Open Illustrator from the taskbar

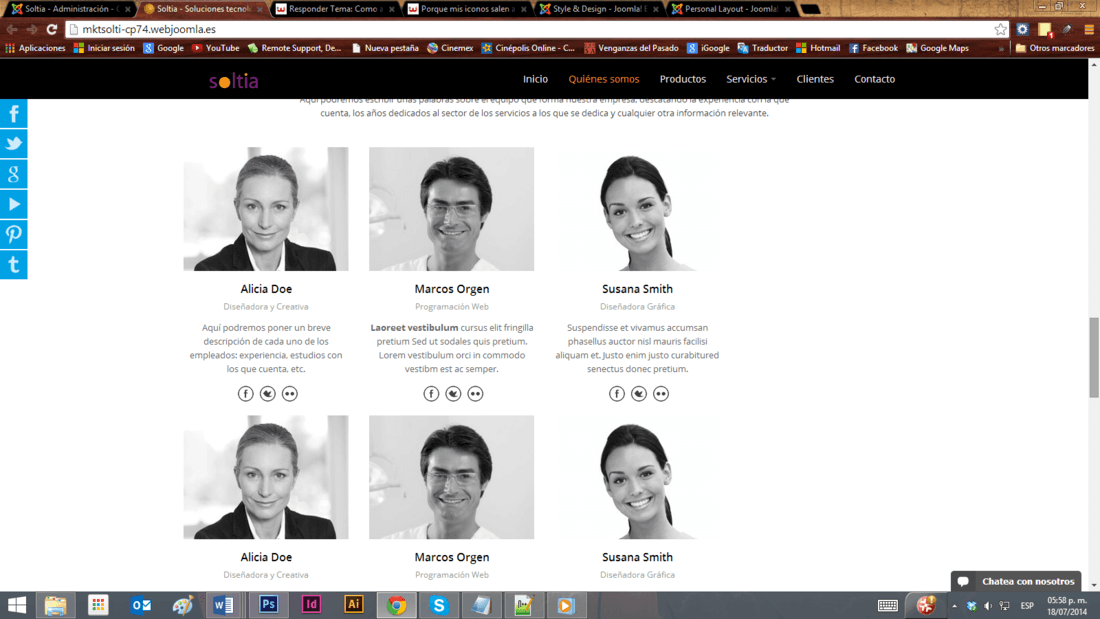[354, 604]
